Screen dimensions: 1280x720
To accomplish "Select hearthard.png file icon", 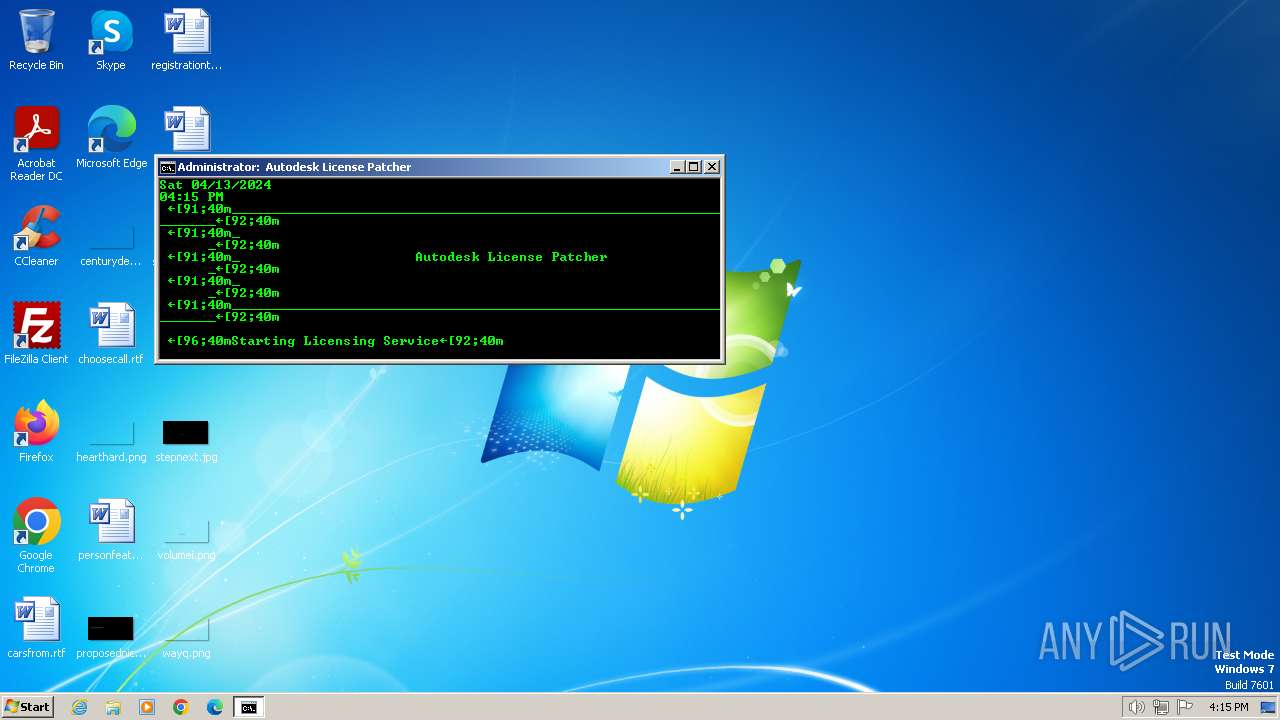I will 111,440.
